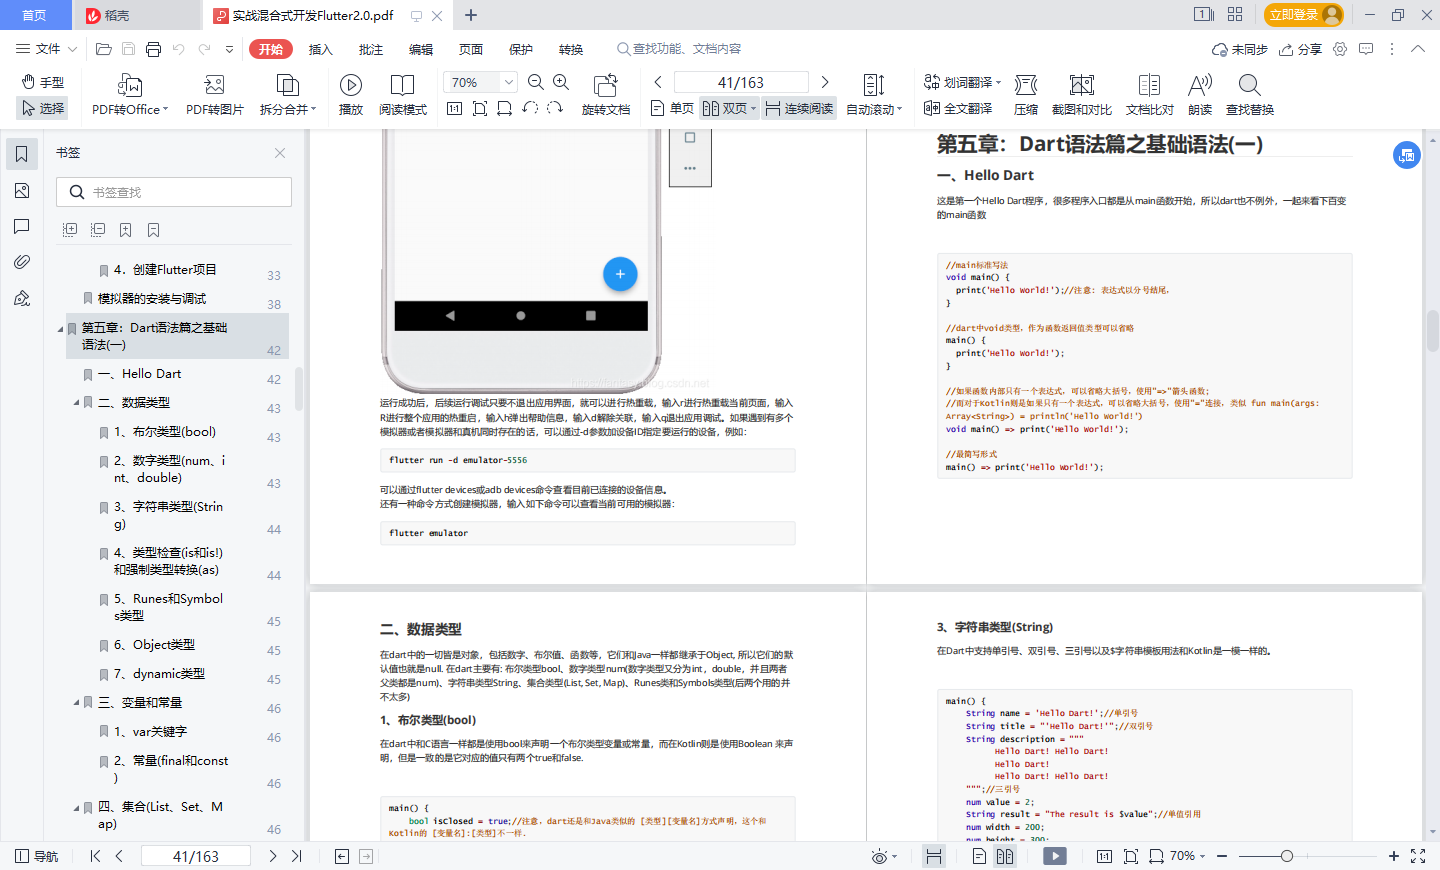Open quick access toolbar customize dropdown
The image size is (1440, 870).
tap(229, 49)
